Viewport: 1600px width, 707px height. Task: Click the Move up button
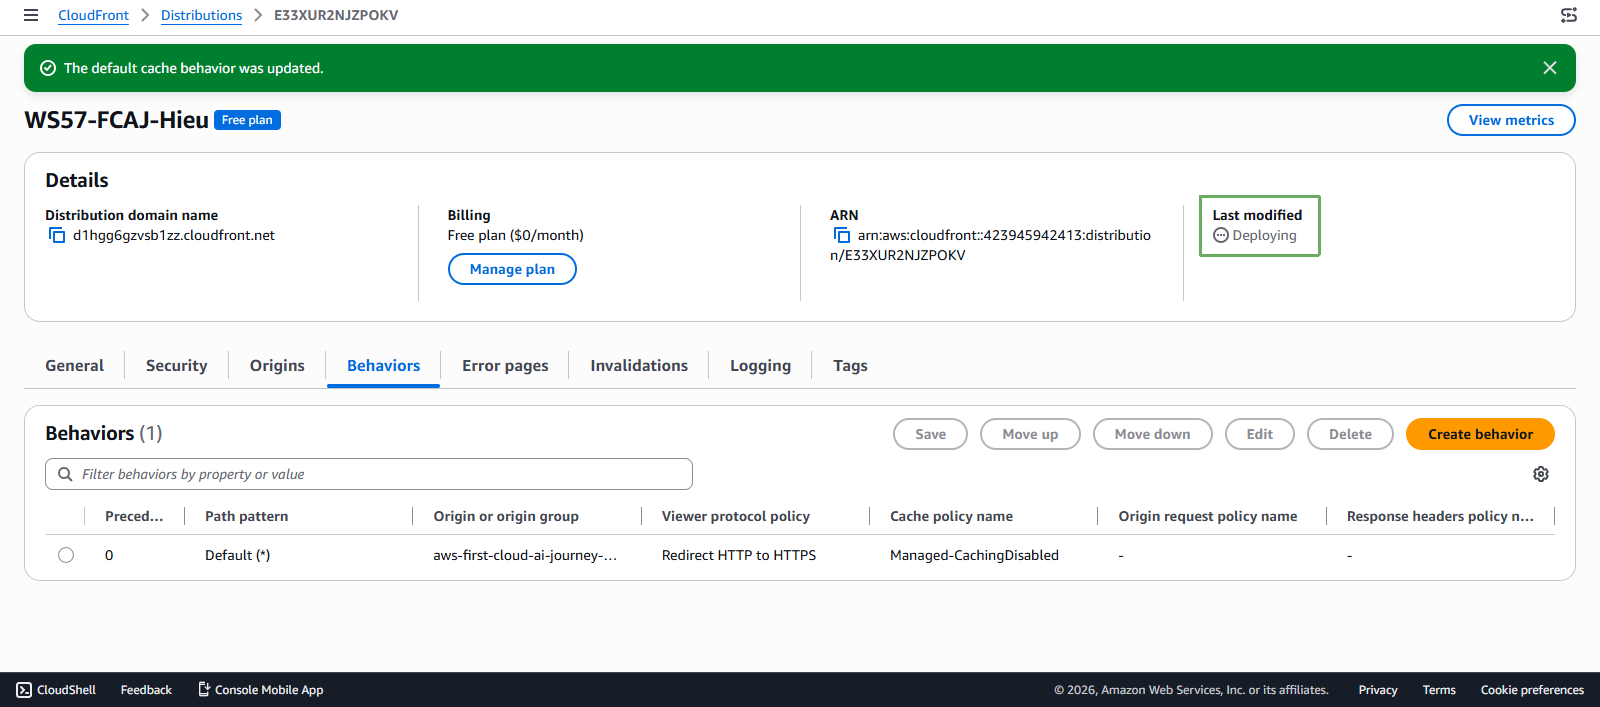(x=1030, y=434)
